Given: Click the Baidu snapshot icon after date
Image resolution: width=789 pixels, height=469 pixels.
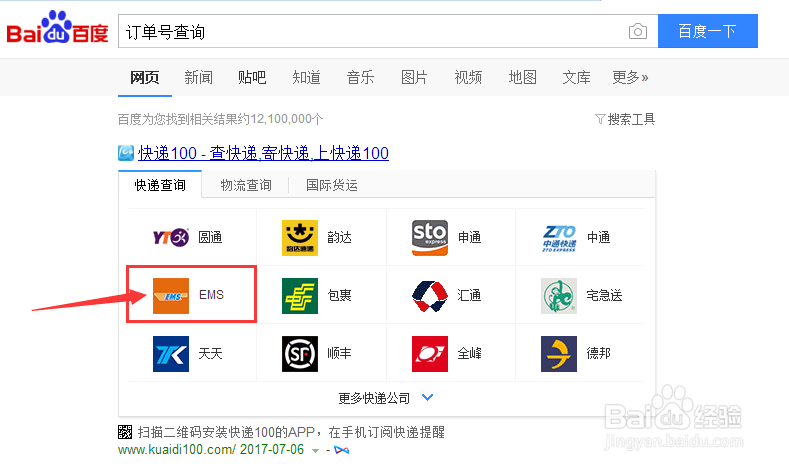Looking at the screenshot, I should (x=342, y=449).
